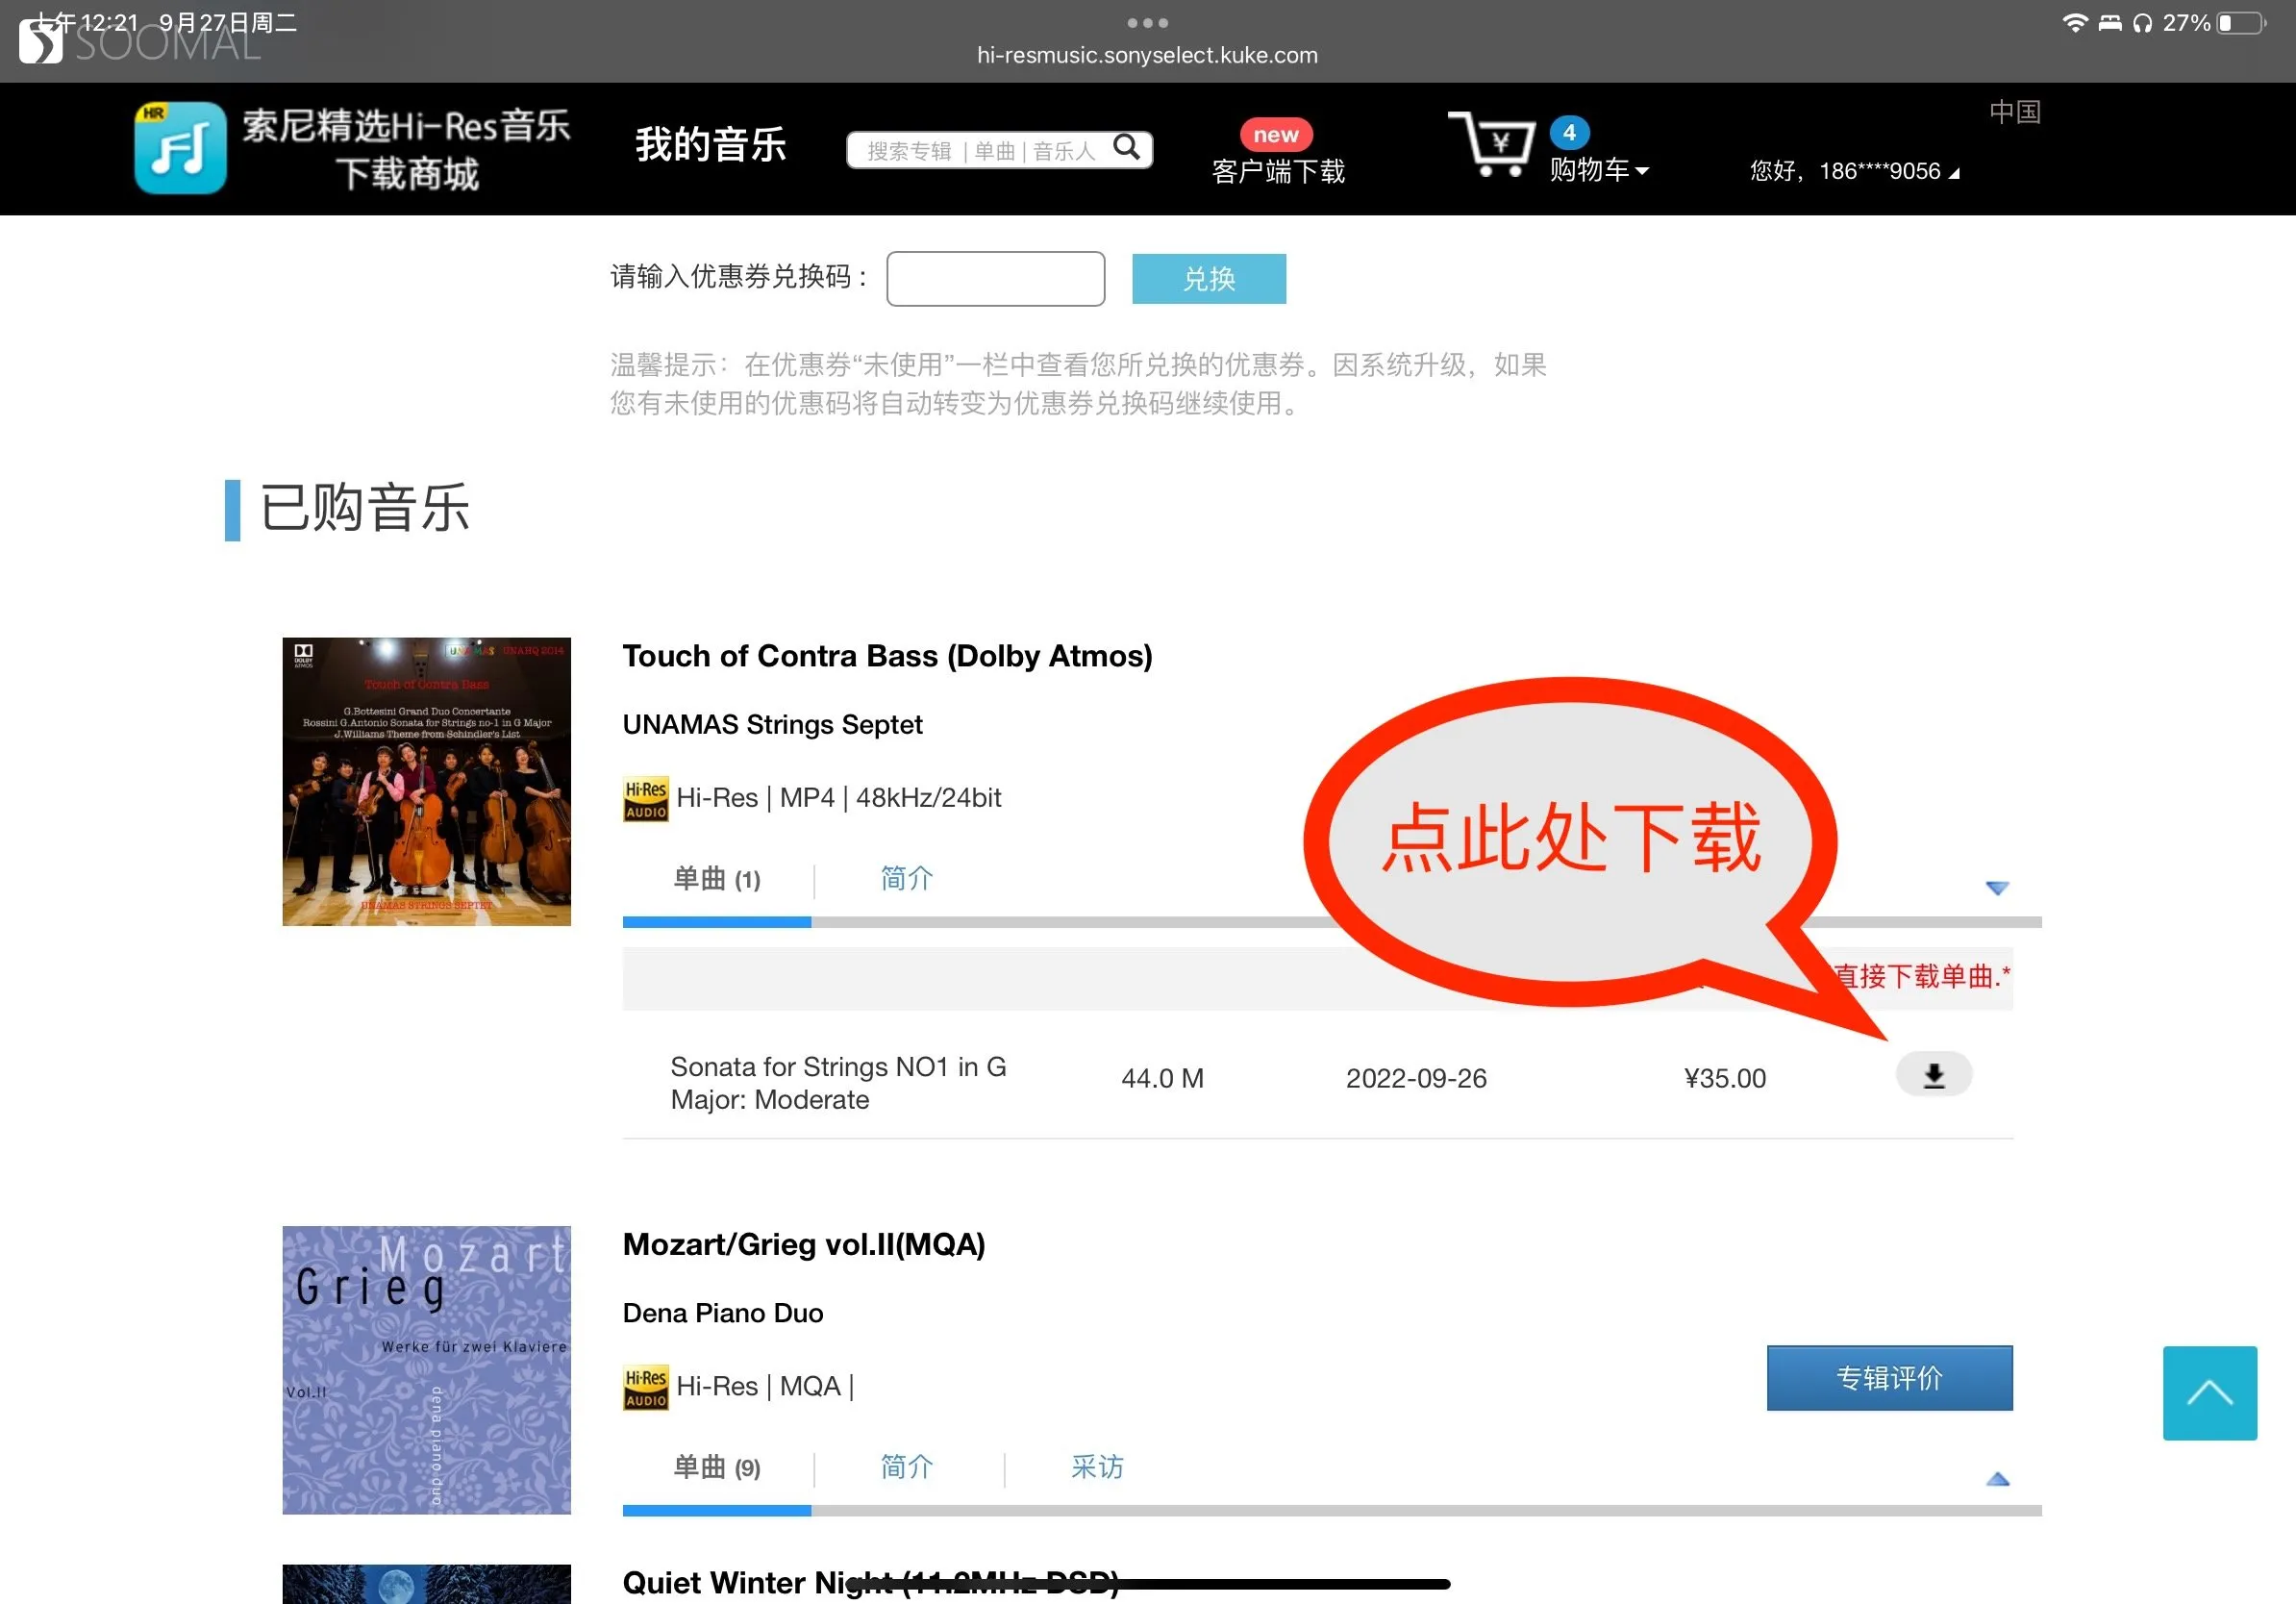Tap the three-dot multitasking menu
The image size is (2296, 1604).
pyautogui.click(x=1147, y=22)
